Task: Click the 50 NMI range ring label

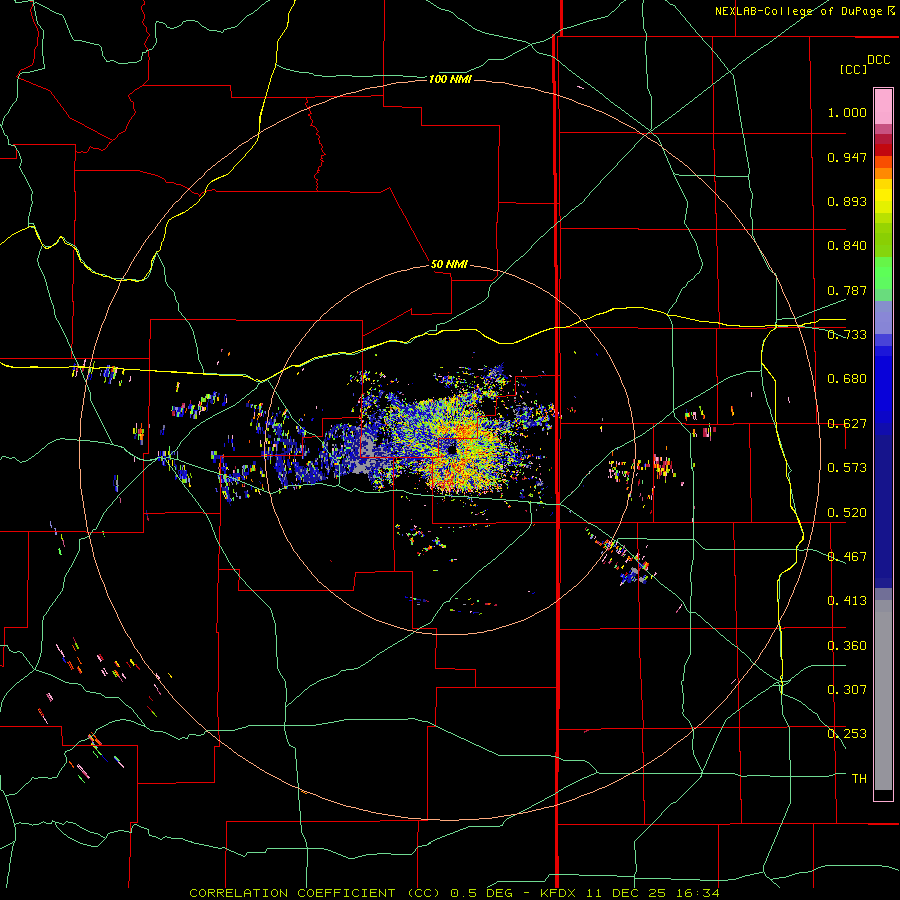Action: (x=449, y=264)
